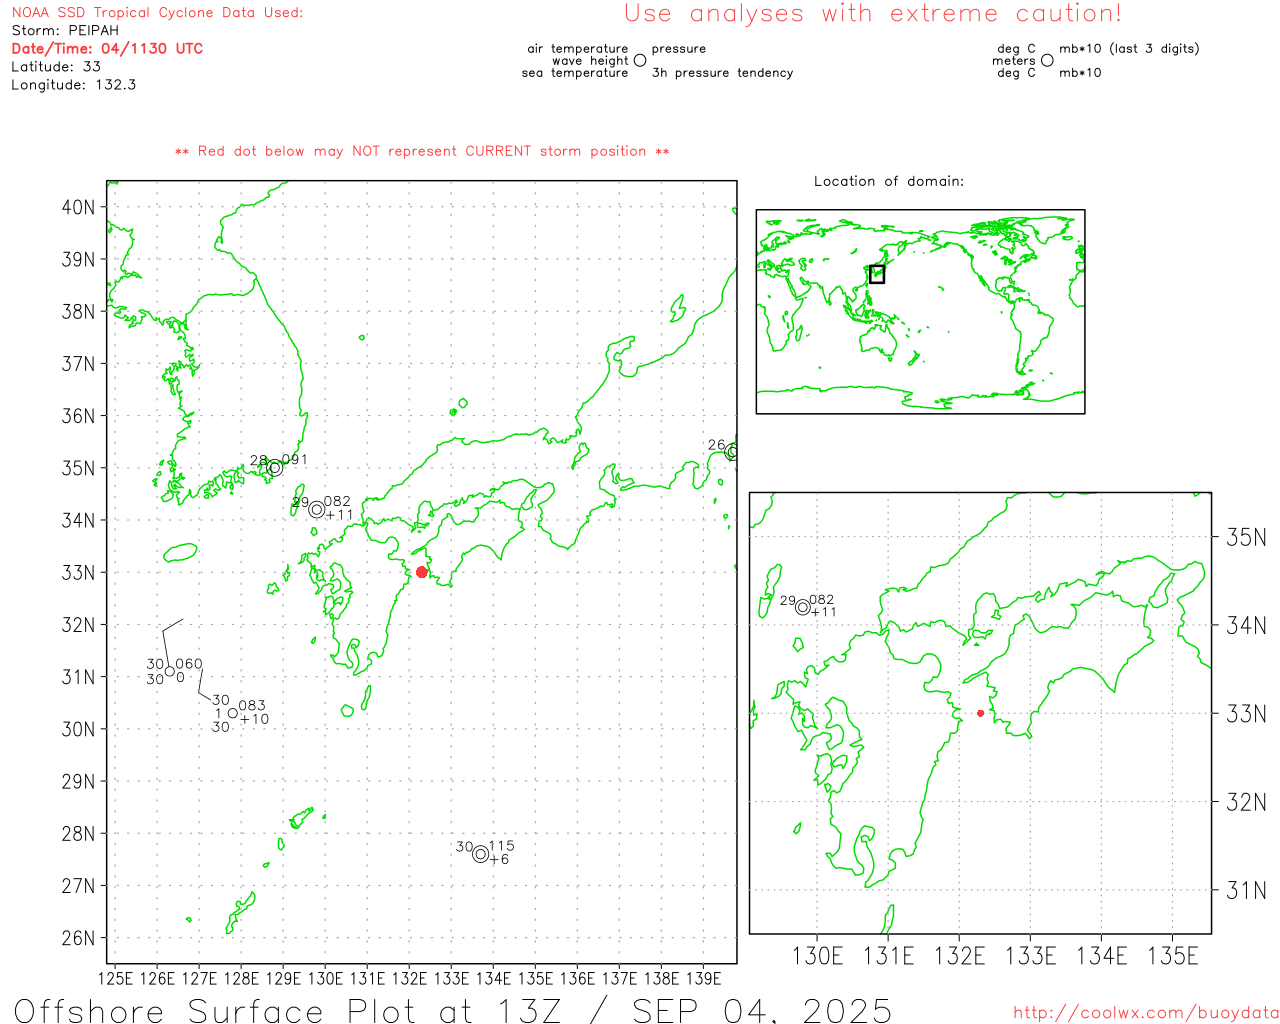This screenshot has height=1024, width=1280.
Task: Click '33N' latitude label on main map
Action: pos(78,573)
